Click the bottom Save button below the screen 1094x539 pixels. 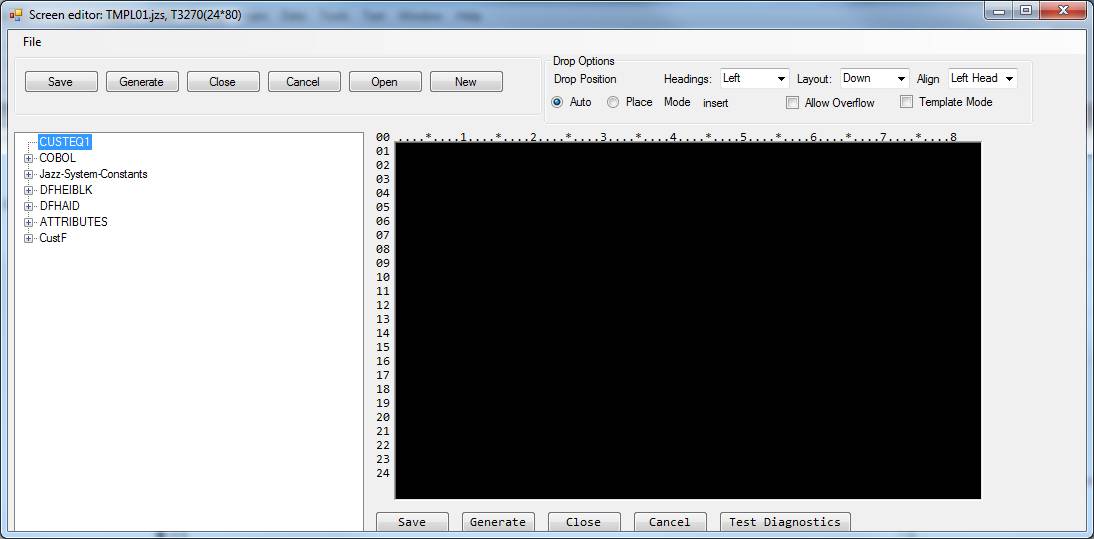(412, 522)
